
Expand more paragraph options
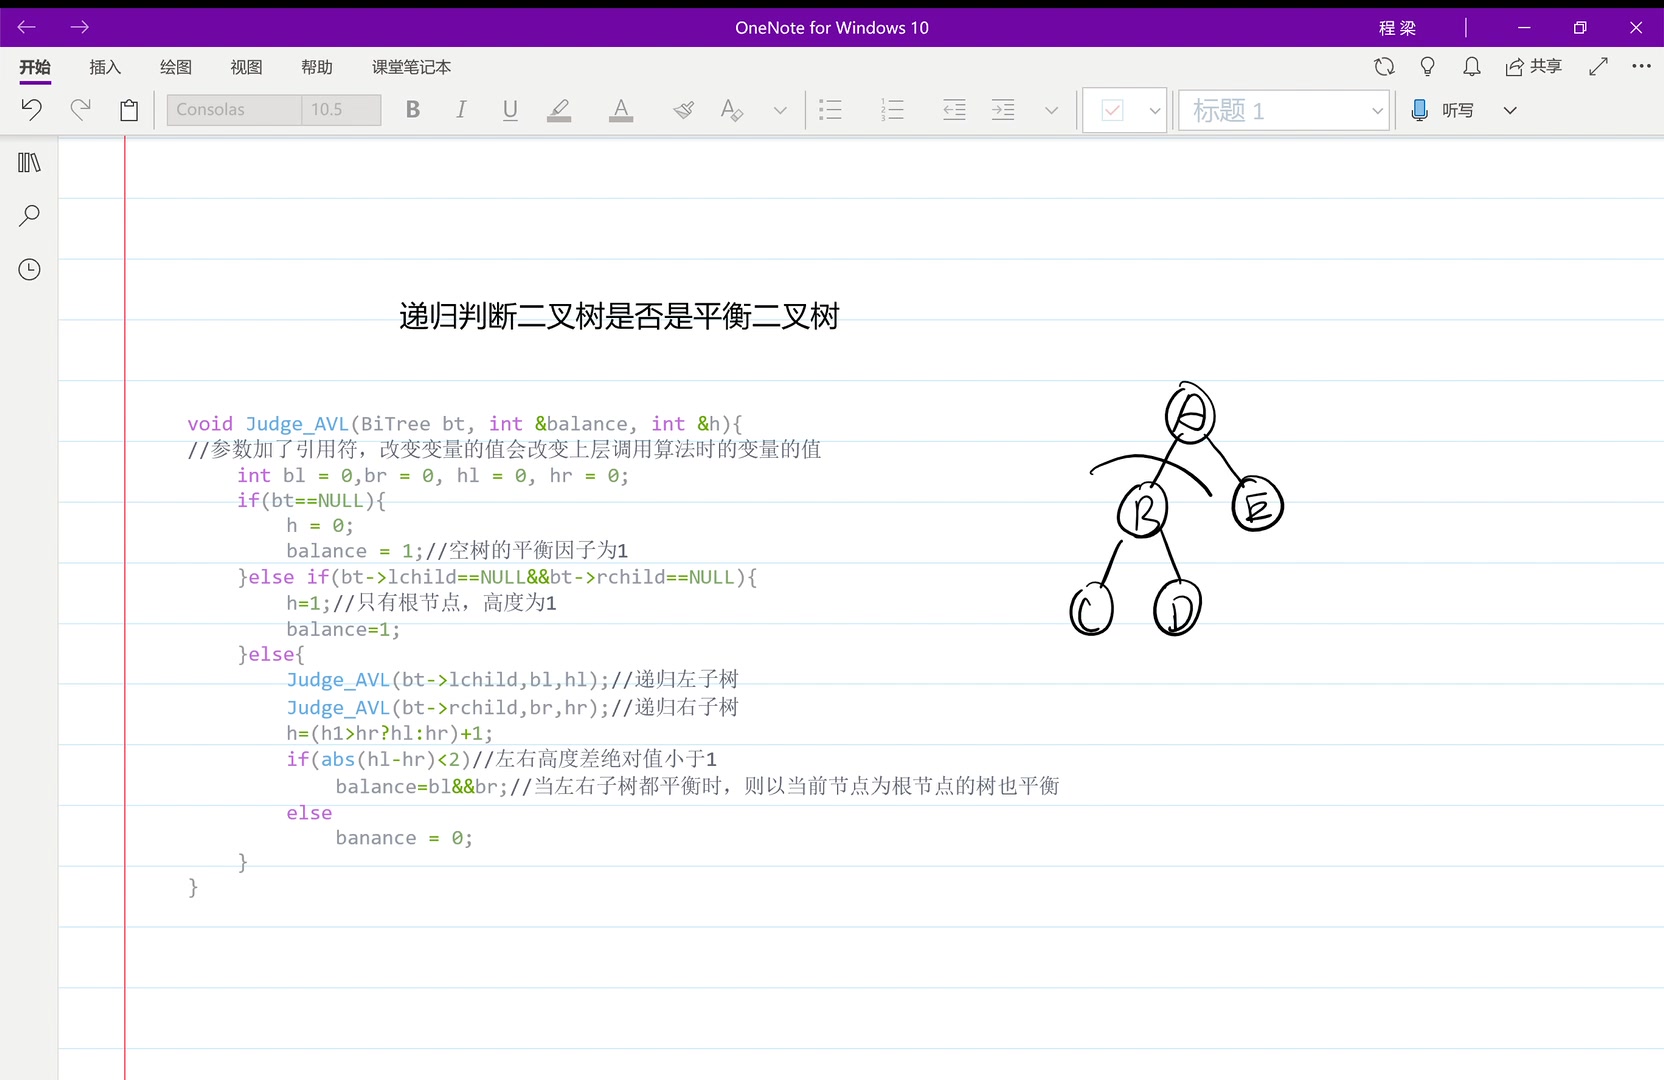pos(1051,110)
